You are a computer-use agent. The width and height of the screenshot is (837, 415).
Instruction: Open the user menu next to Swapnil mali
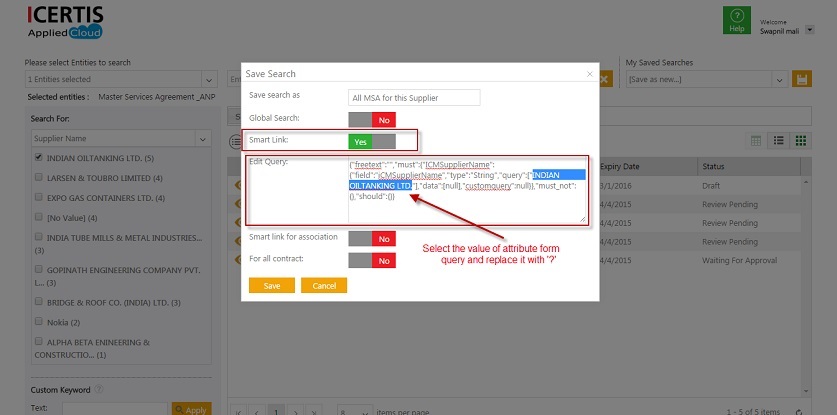click(810, 31)
